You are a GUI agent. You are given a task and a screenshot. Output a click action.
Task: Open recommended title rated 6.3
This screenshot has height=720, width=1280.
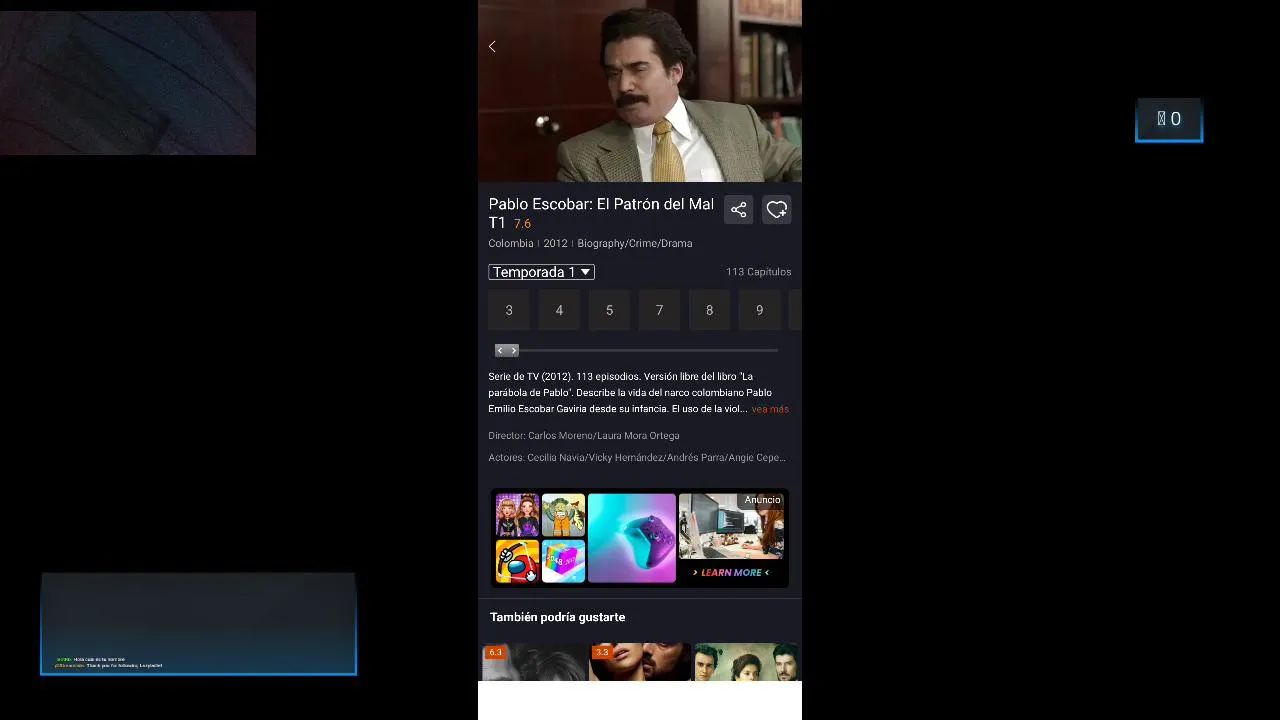pyautogui.click(x=533, y=662)
